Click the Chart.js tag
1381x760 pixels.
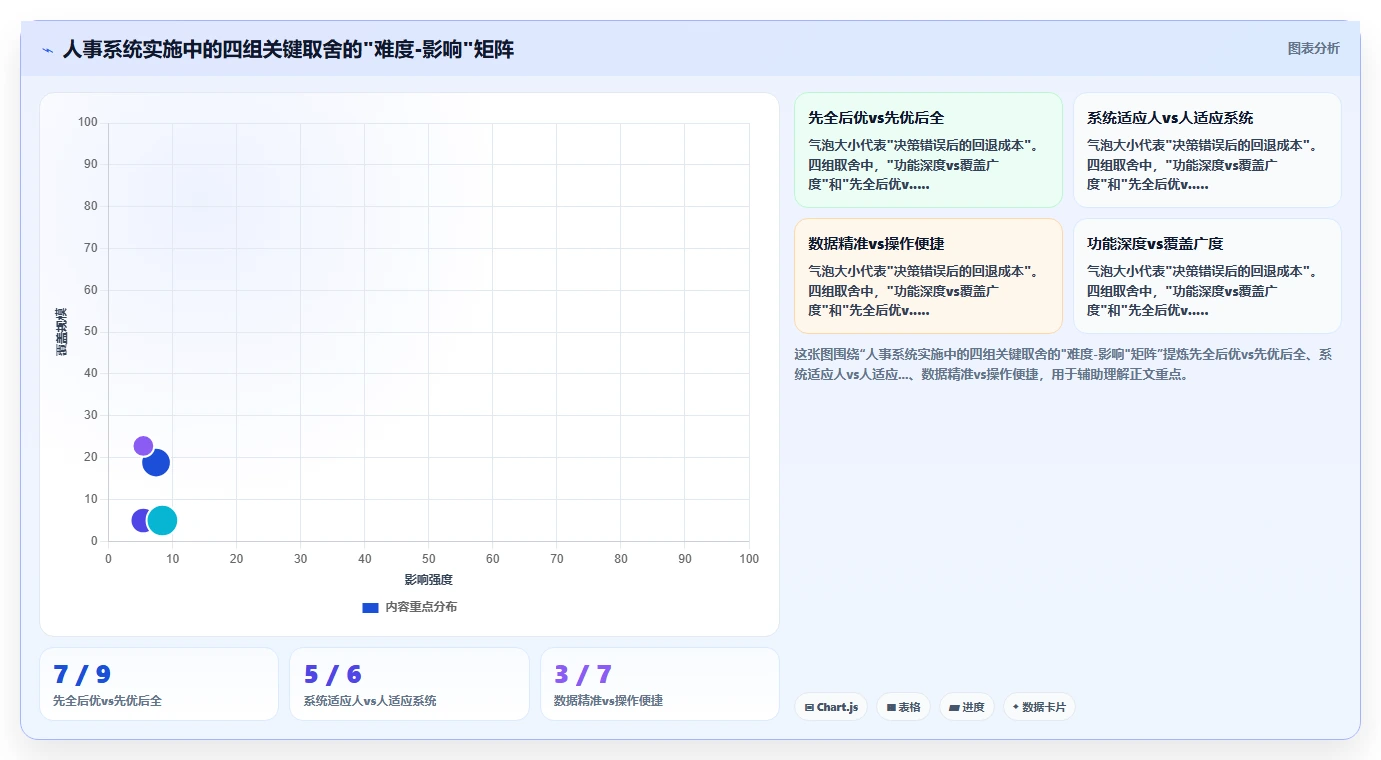831,707
